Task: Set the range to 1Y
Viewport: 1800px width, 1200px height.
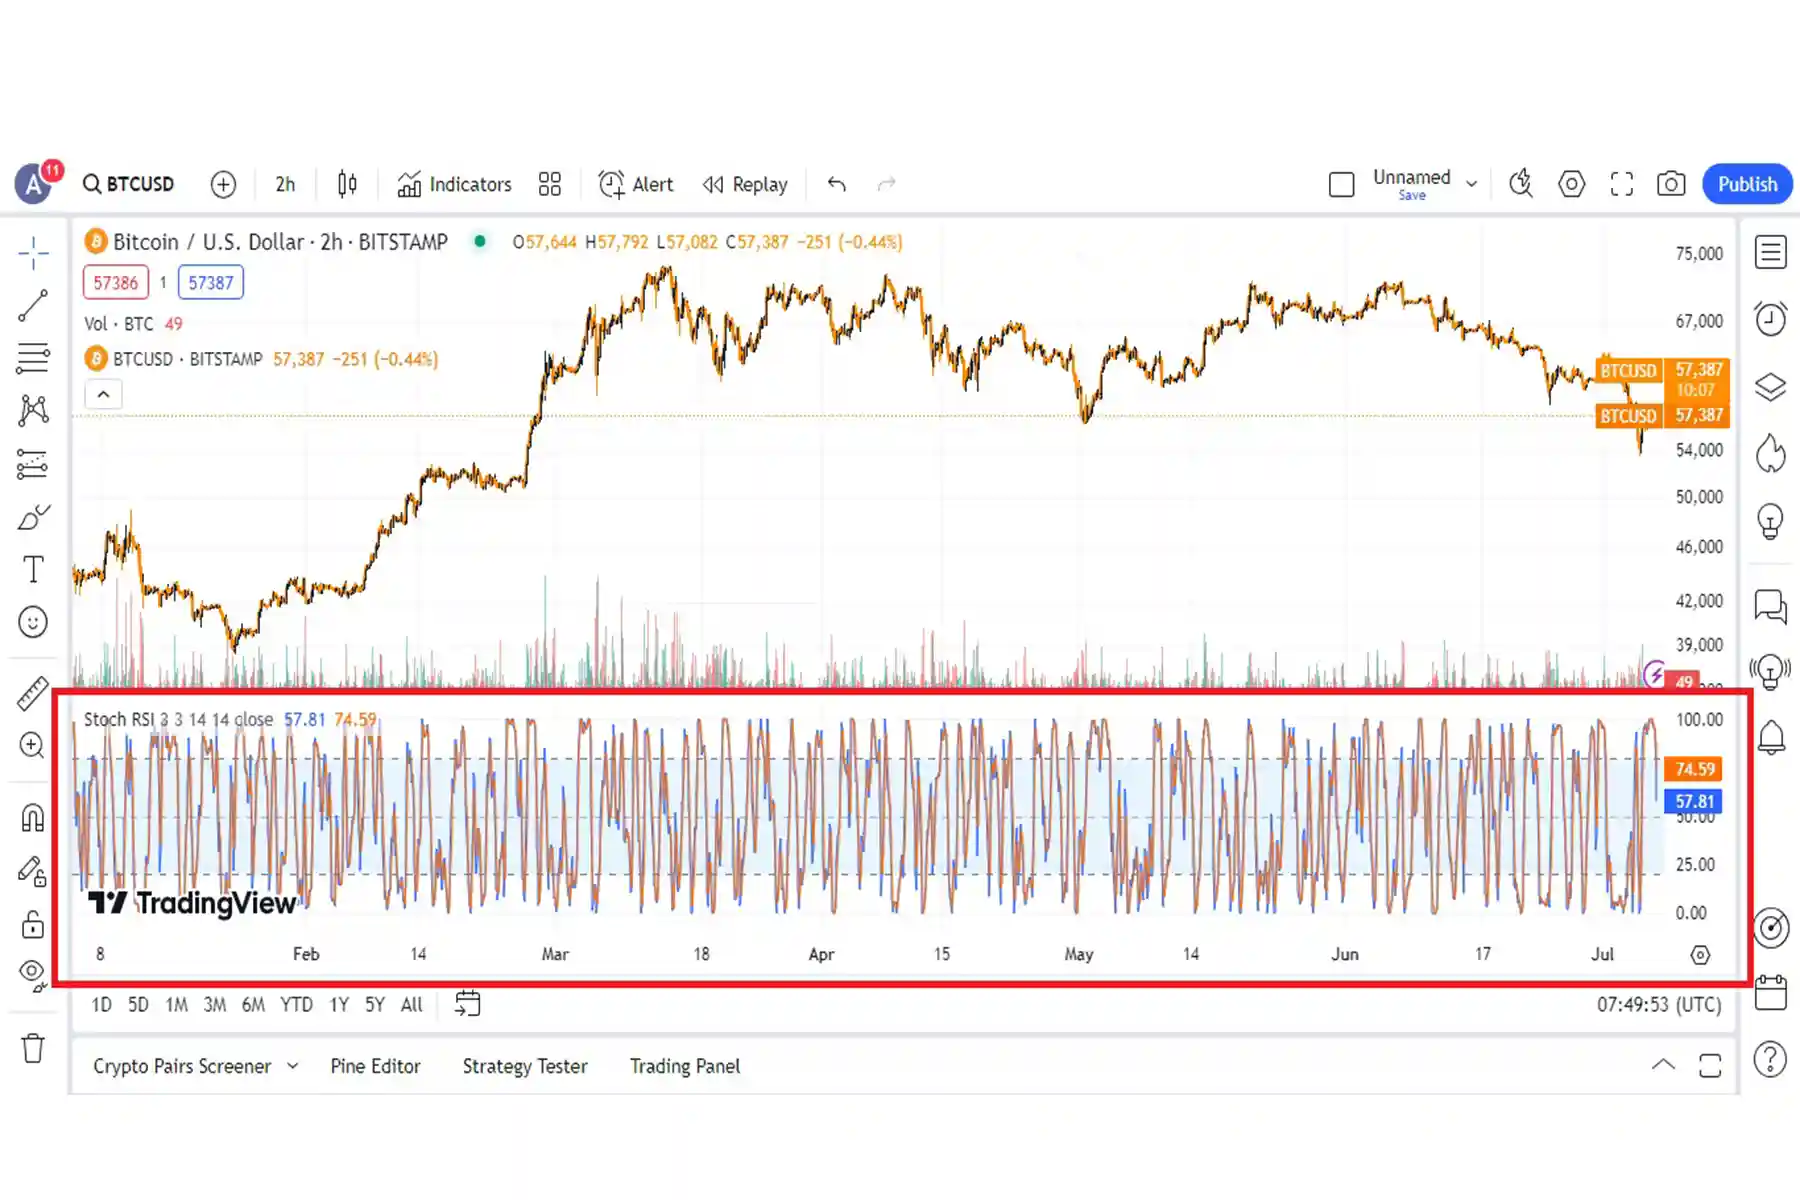Action: point(339,1005)
